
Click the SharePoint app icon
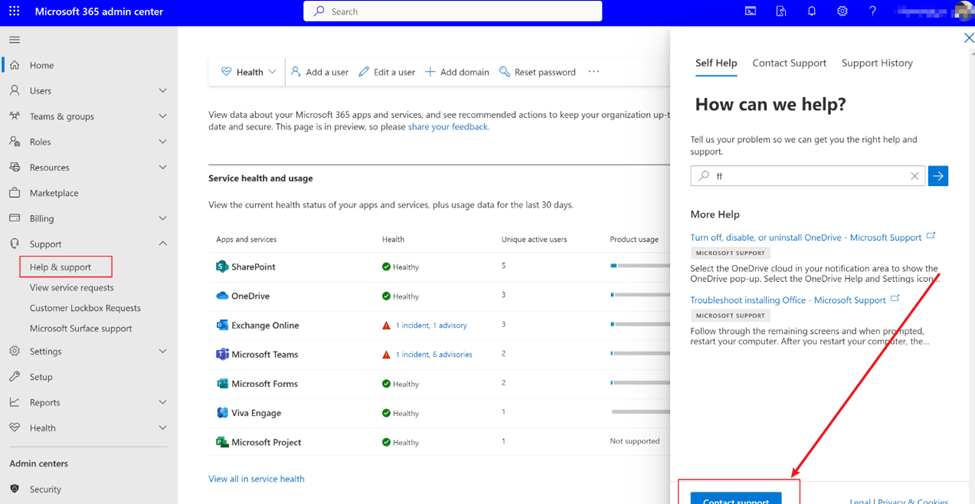click(x=222, y=267)
